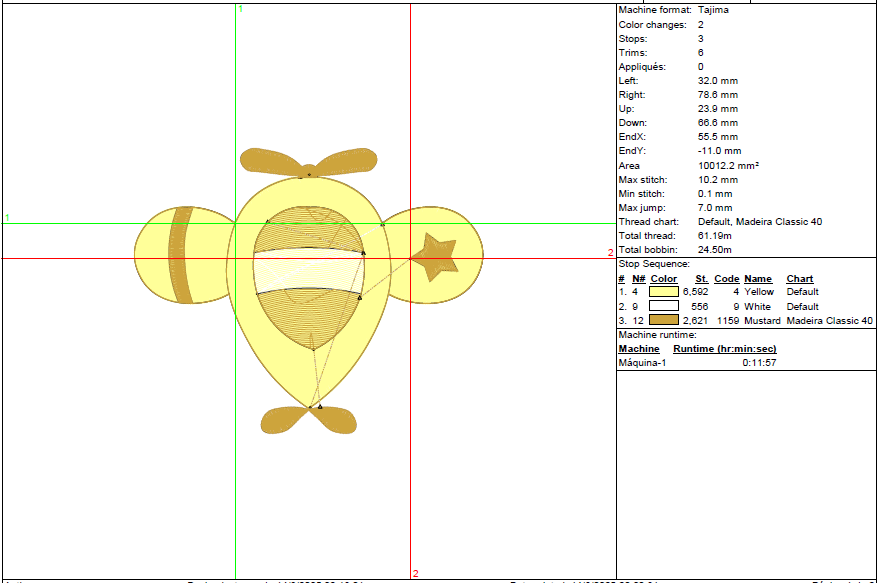Click the mustard star on the right wing
The width and height of the screenshot is (880, 583).
pyautogui.click(x=435, y=258)
